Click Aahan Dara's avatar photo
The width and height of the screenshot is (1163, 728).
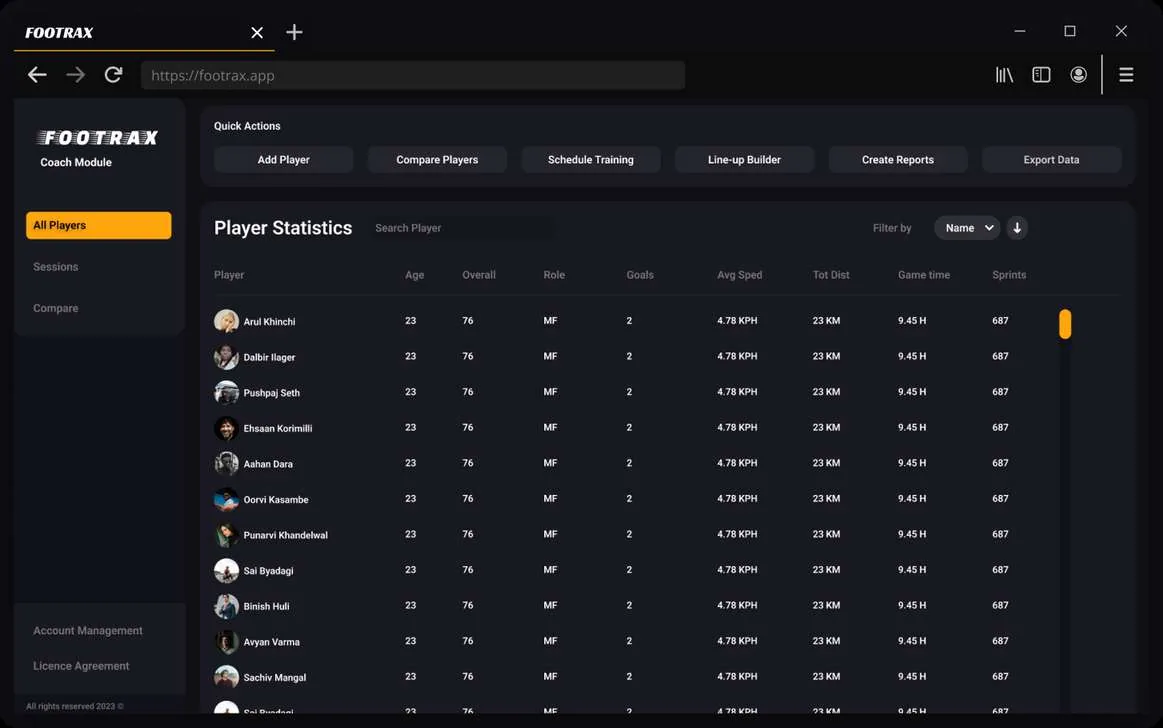226,463
